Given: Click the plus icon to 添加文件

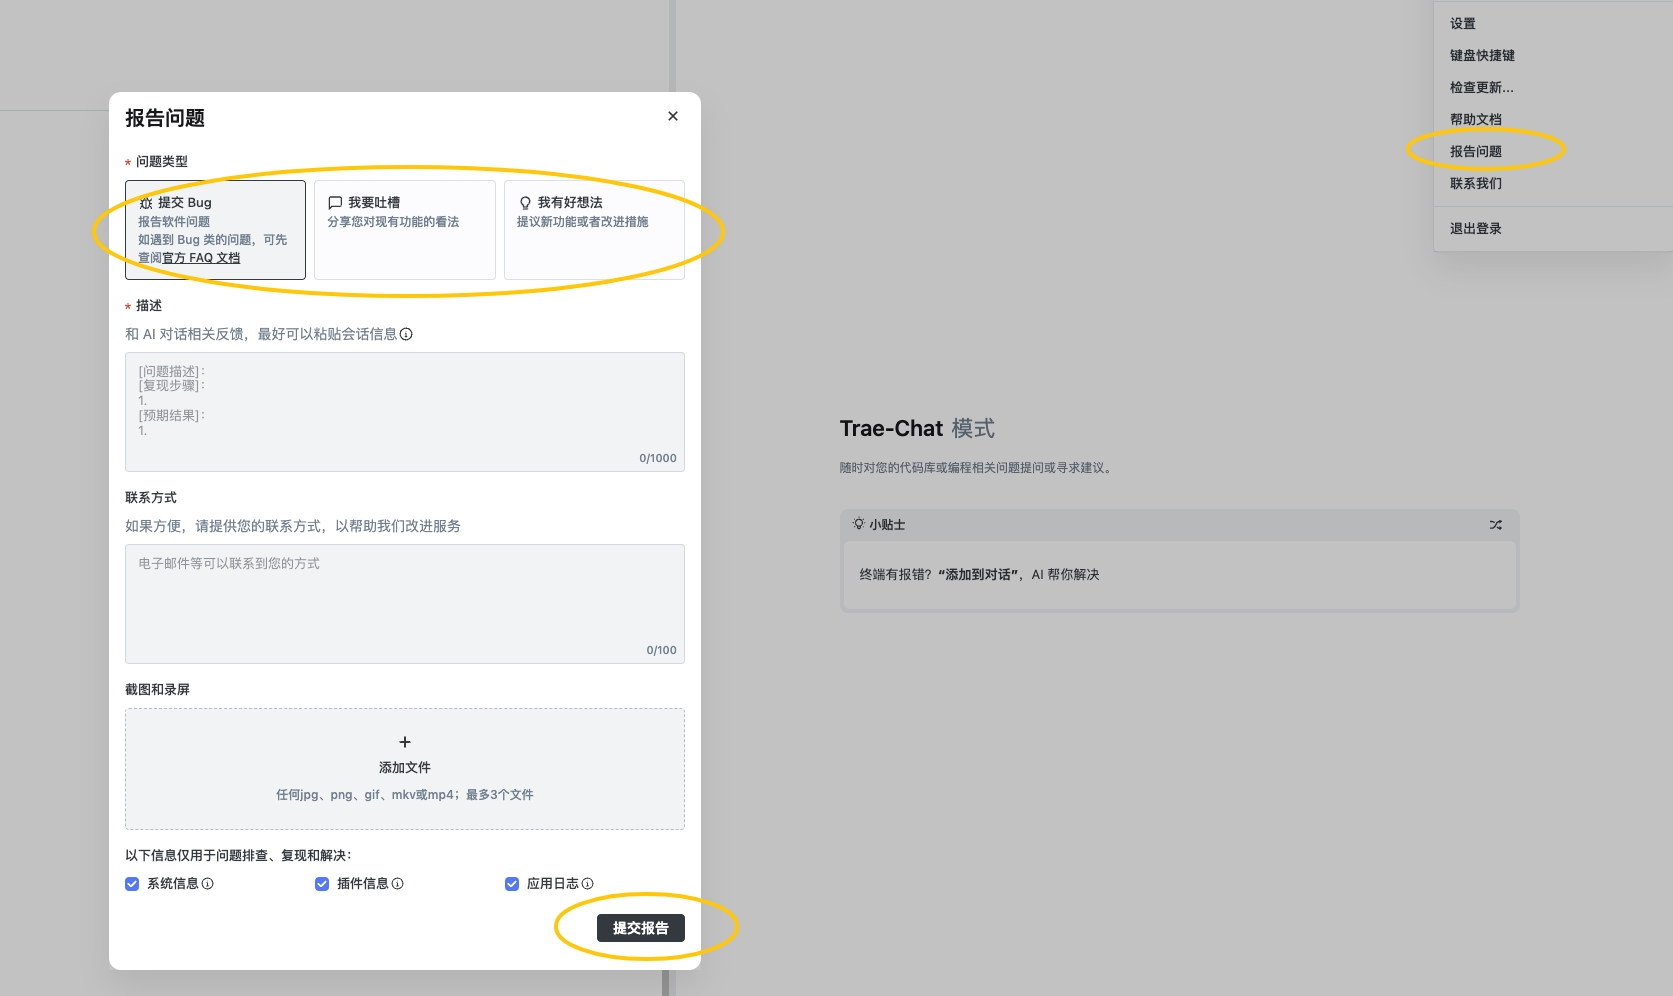Looking at the screenshot, I should (x=405, y=742).
